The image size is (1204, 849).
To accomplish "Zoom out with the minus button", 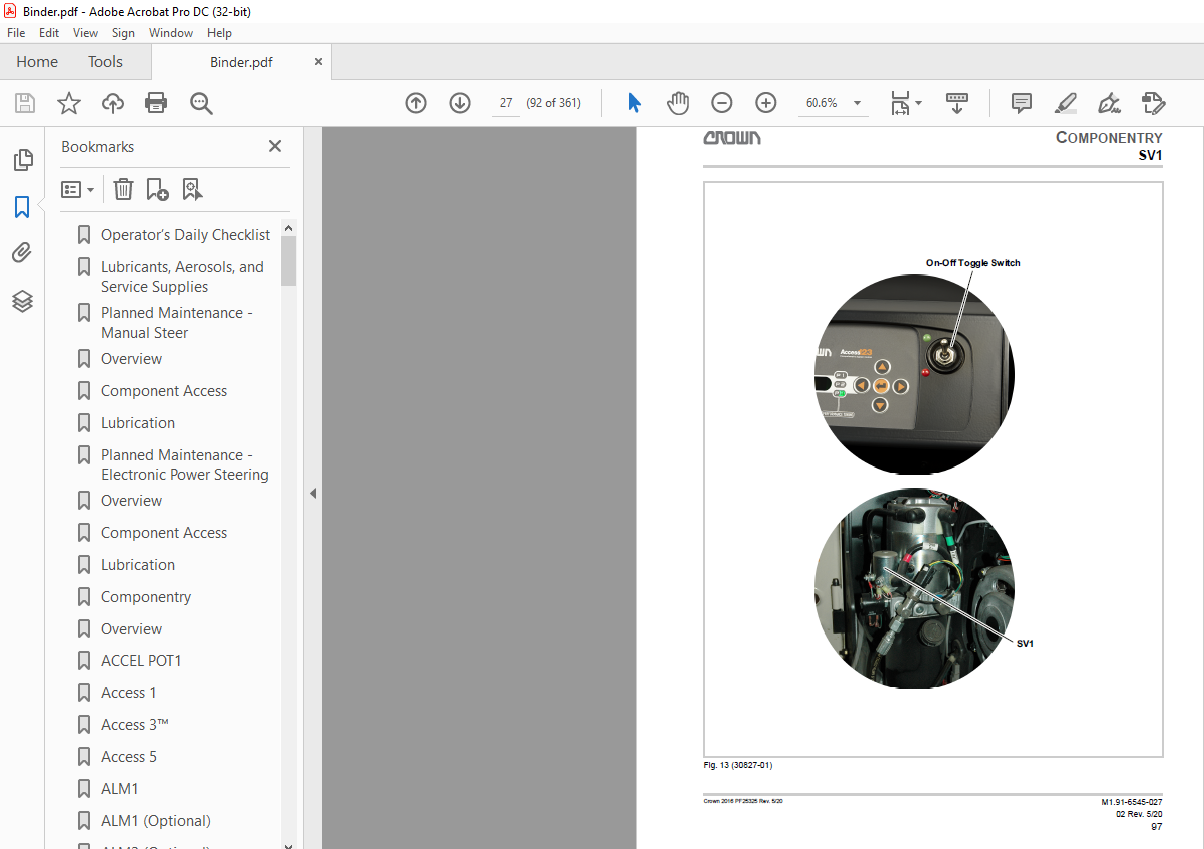I will [x=722, y=103].
